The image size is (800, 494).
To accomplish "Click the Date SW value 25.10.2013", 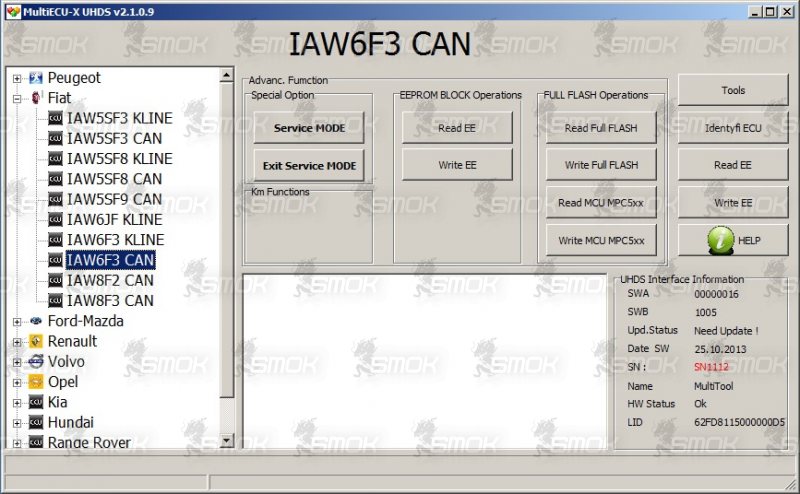I will (x=720, y=349).
